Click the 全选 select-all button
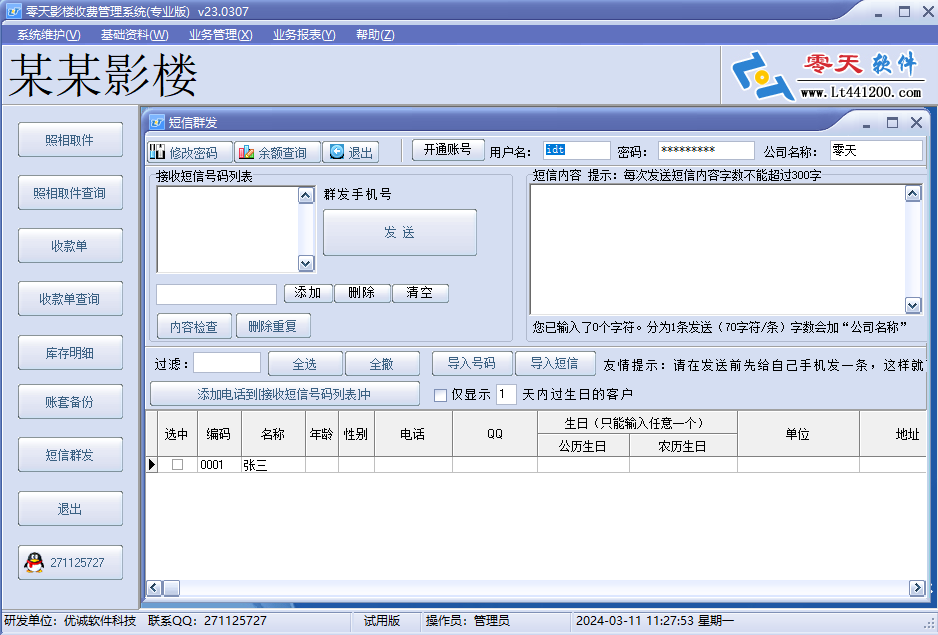This screenshot has width=938, height=635. pos(304,364)
